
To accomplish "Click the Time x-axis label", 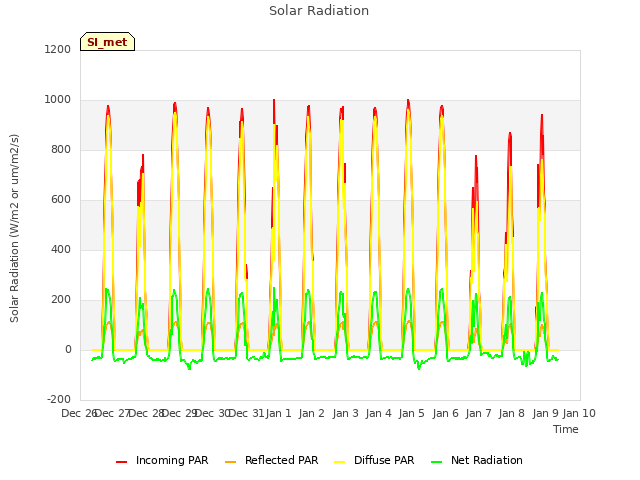I will click(x=566, y=429).
